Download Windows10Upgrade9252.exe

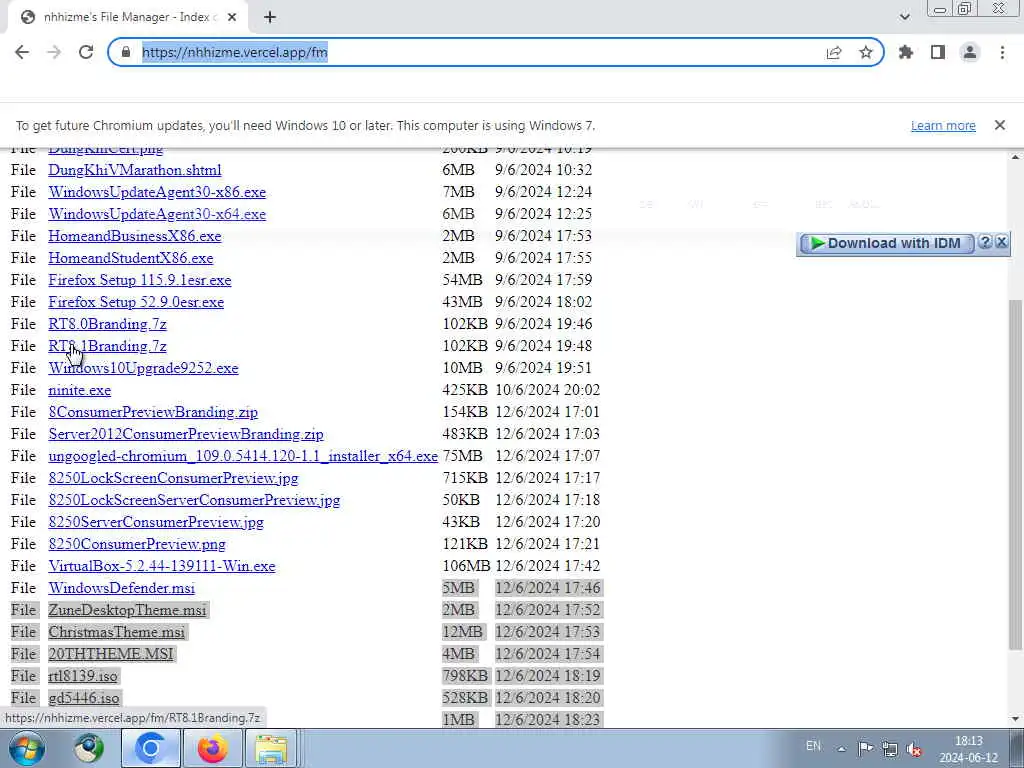tap(143, 368)
